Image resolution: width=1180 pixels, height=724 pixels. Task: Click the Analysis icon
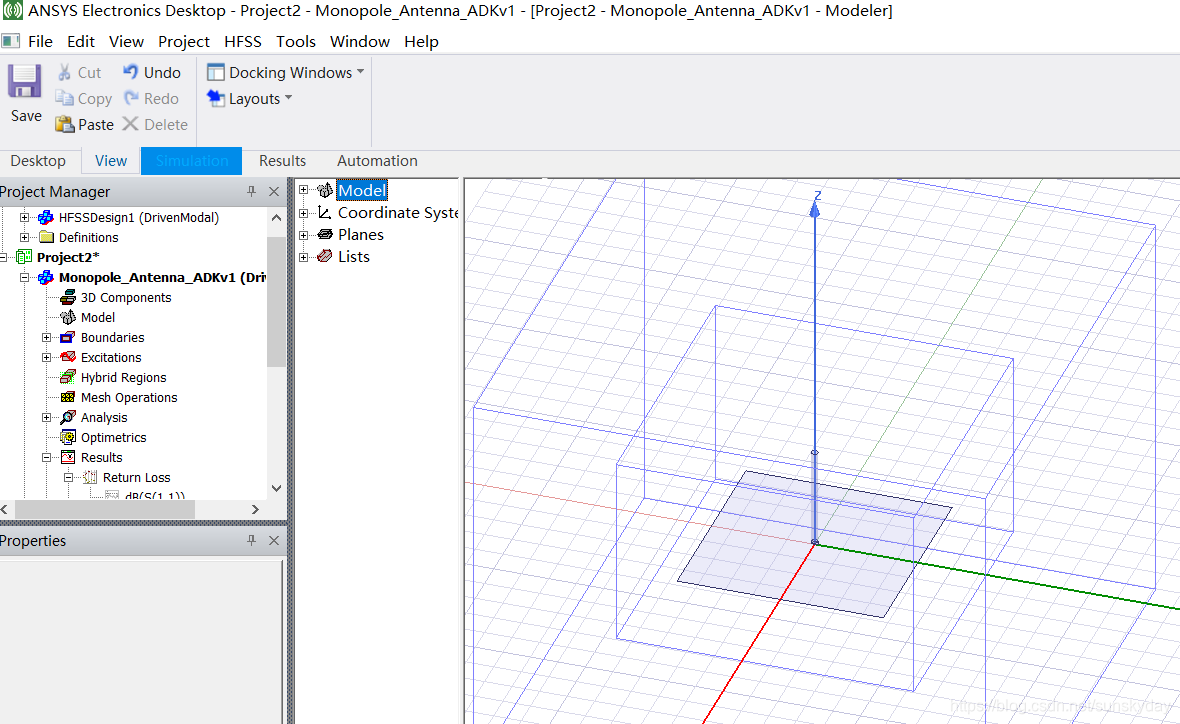tap(68, 417)
